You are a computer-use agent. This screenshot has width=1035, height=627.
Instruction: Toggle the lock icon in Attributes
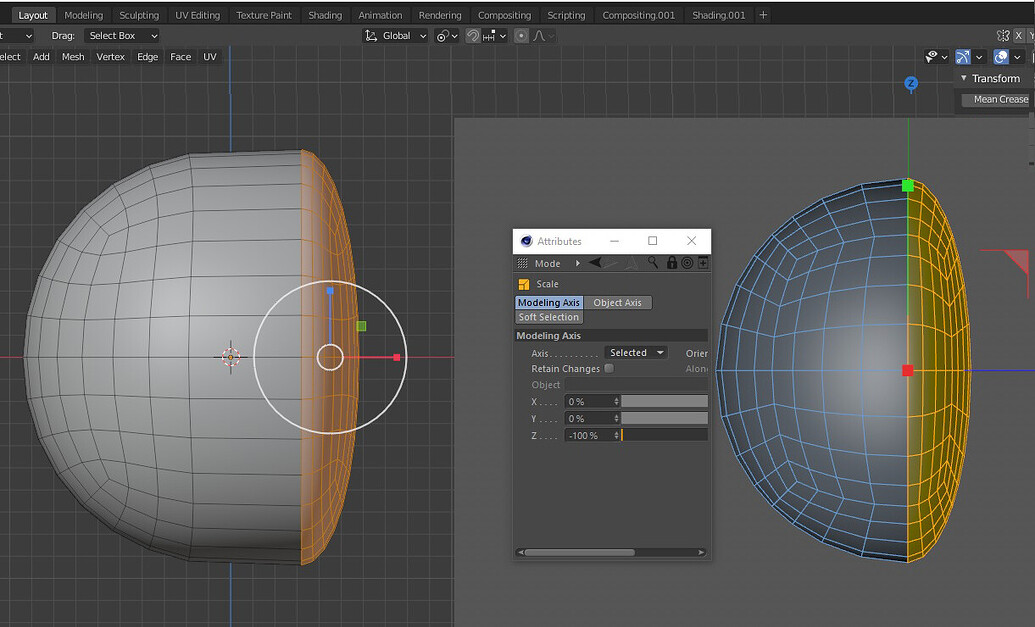(672, 263)
